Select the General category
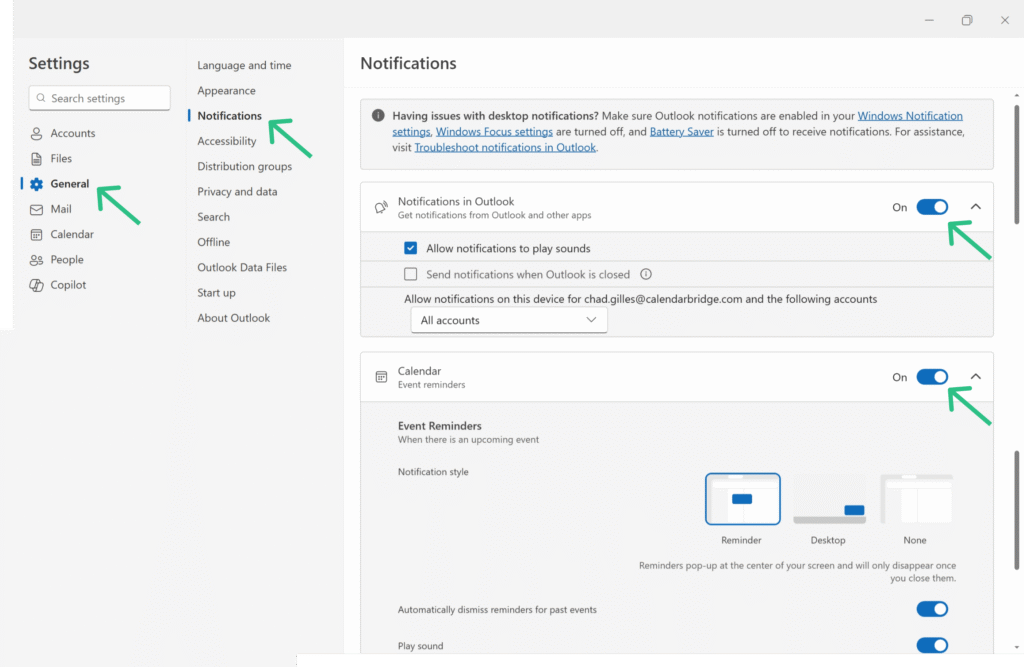 pyautogui.click(x=69, y=184)
